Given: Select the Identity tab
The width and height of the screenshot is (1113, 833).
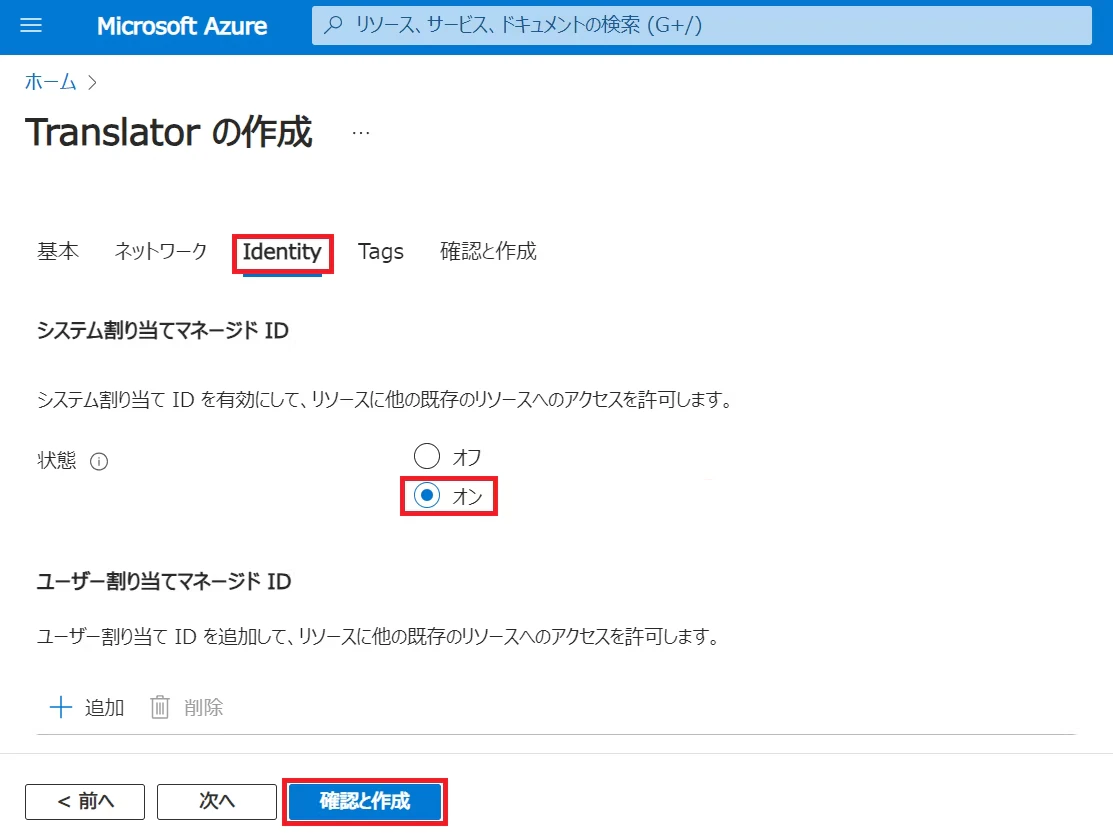Looking at the screenshot, I should coord(282,252).
